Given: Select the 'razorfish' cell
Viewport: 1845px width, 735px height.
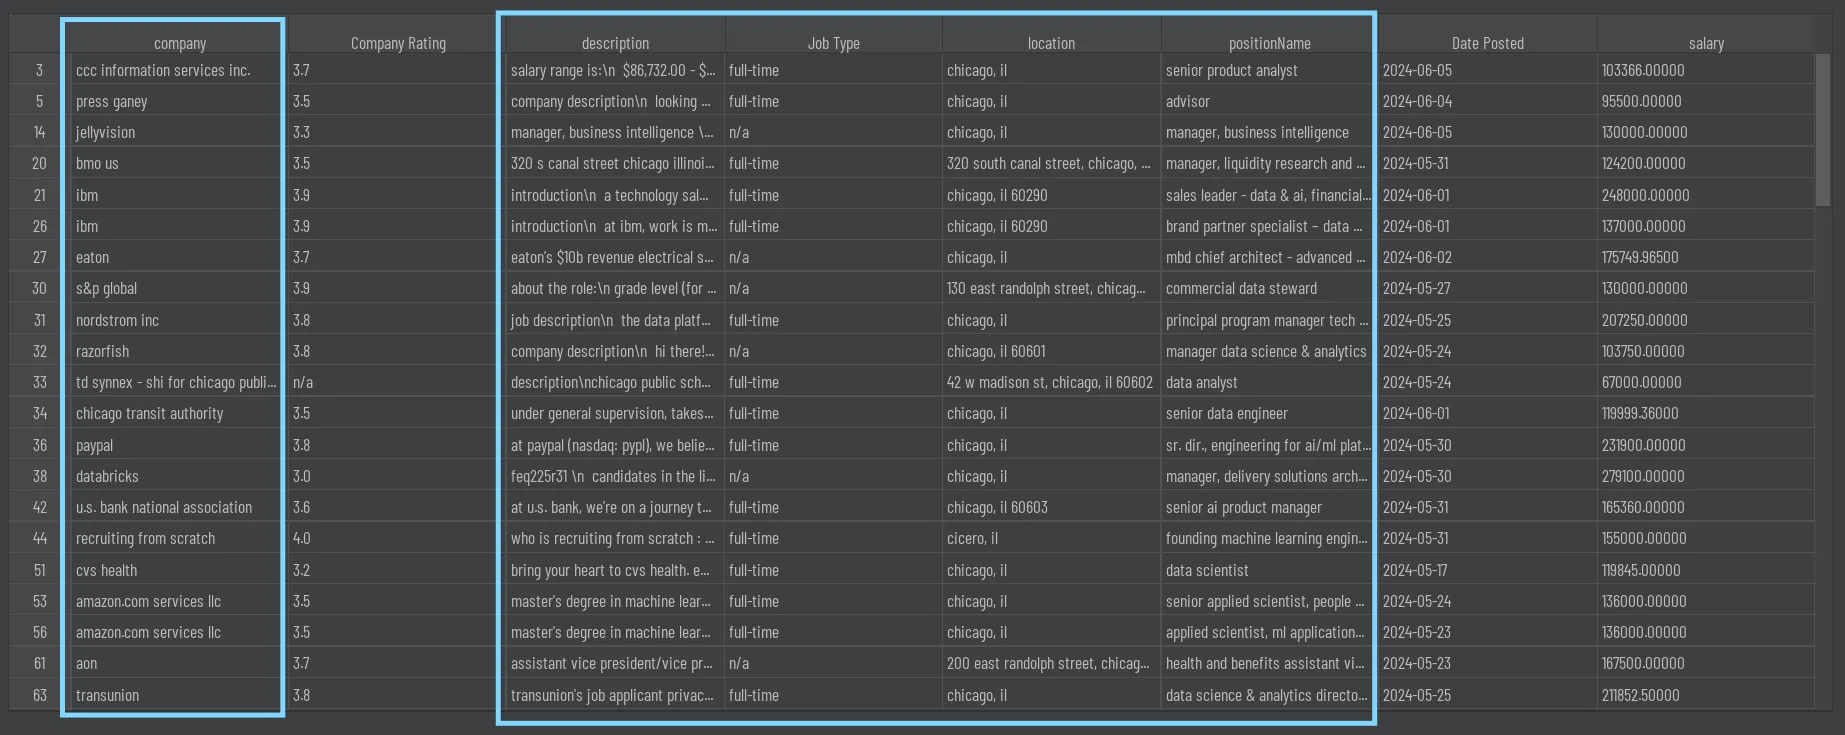Looking at the screenshot, I should click(x=179, y=351).
